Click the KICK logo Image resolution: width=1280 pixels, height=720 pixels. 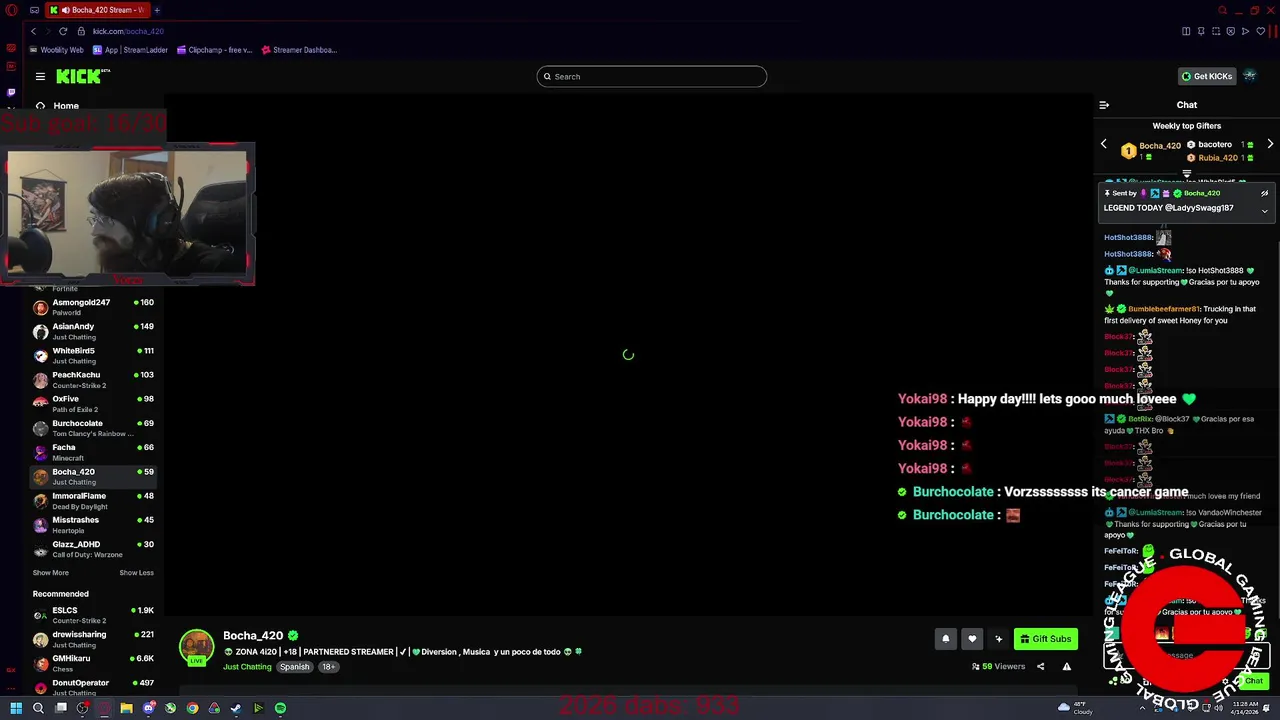[83, 76]
